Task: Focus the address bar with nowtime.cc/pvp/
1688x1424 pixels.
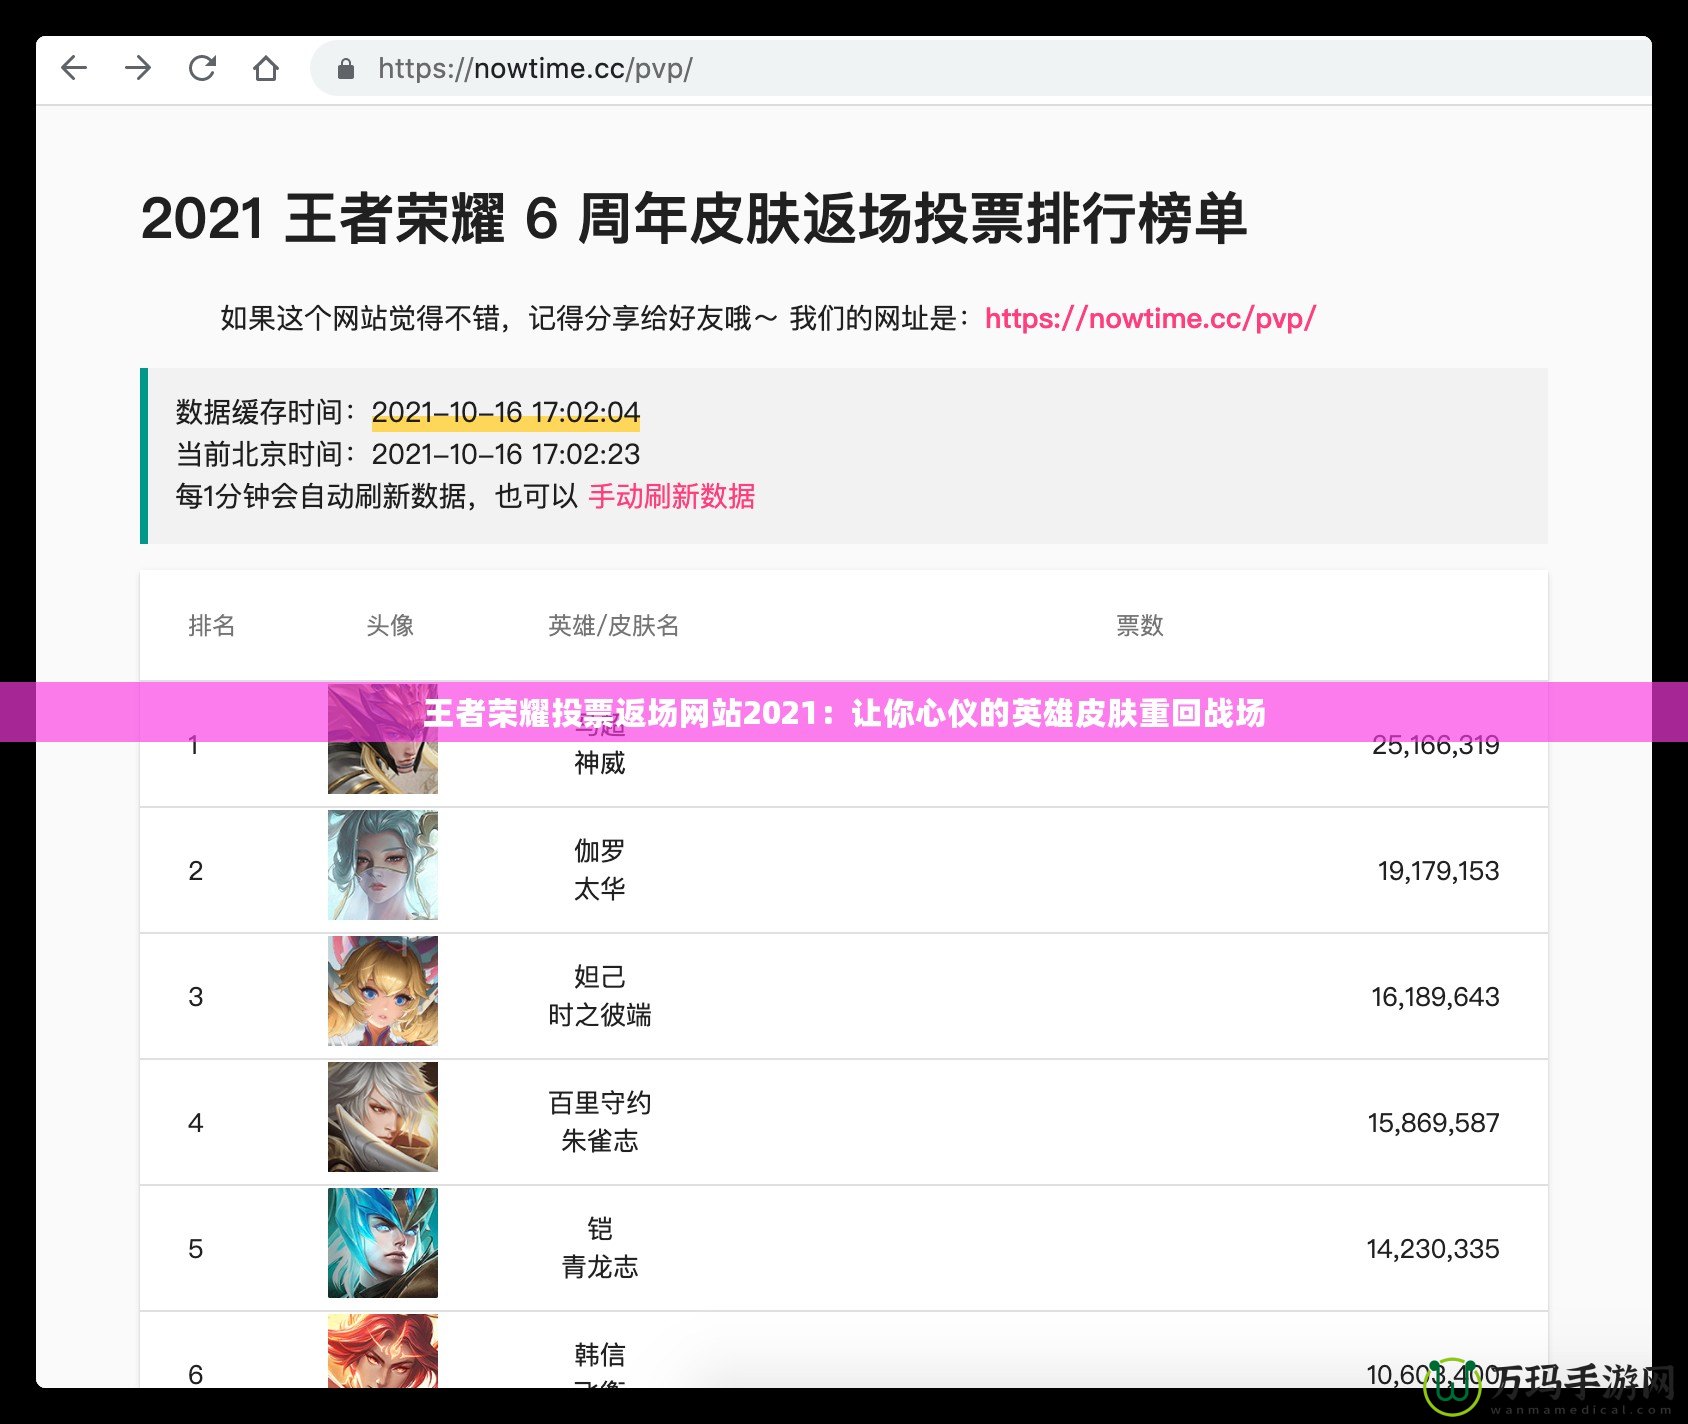Action: [x=980, y=69]
